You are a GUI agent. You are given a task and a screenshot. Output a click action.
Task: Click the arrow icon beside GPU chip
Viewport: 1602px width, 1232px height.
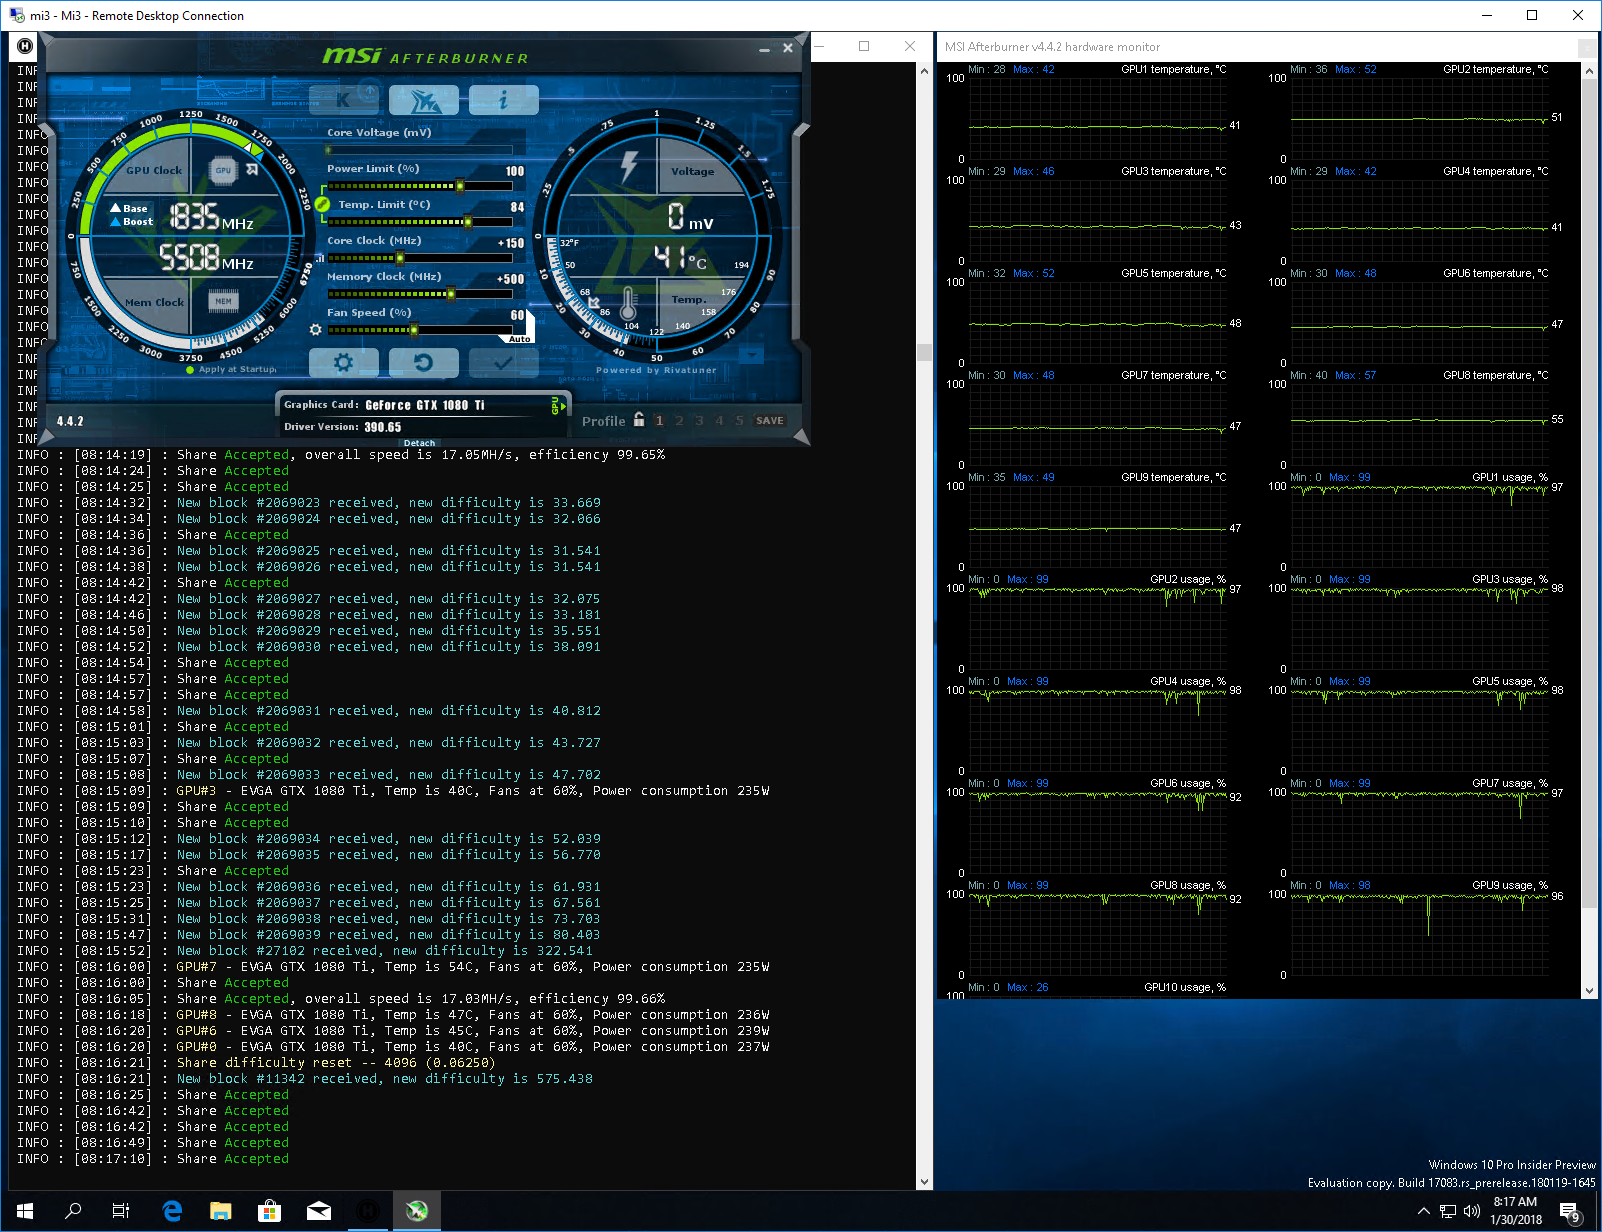tap(252, 170)
